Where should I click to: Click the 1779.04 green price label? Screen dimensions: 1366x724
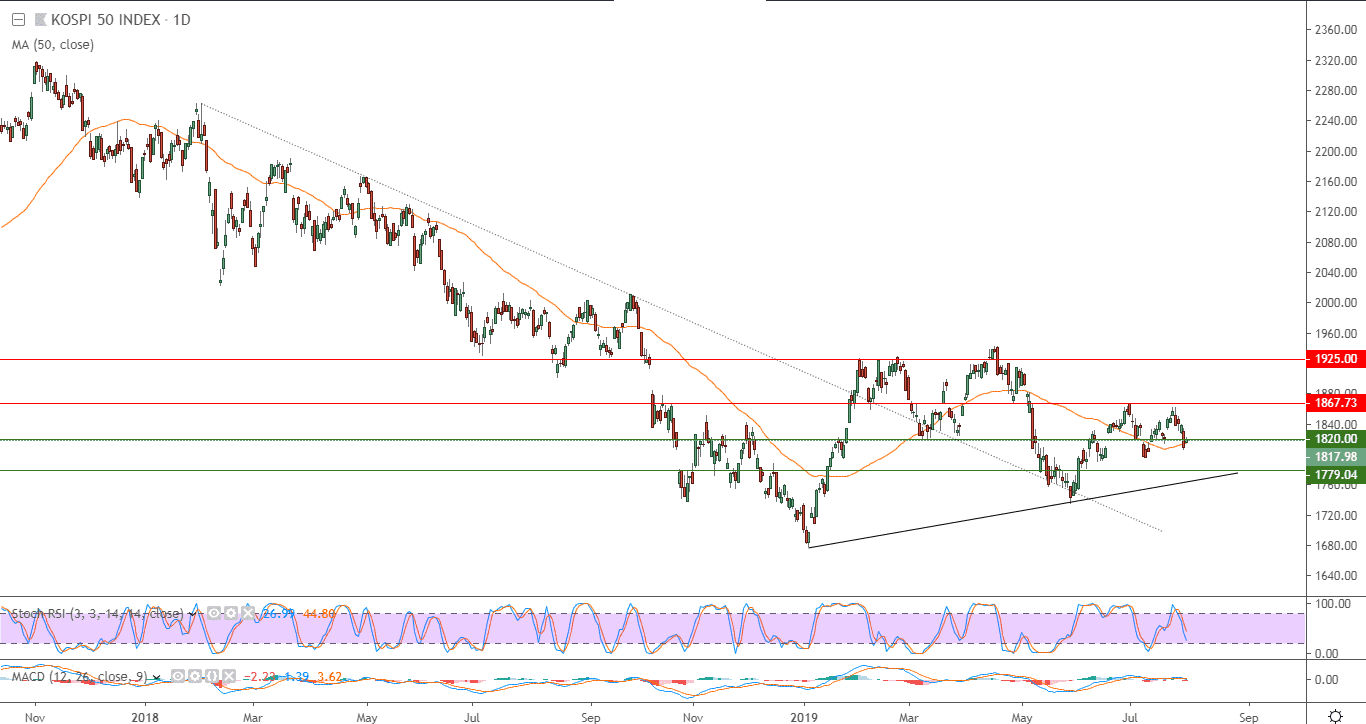[x=1335, y=475]
